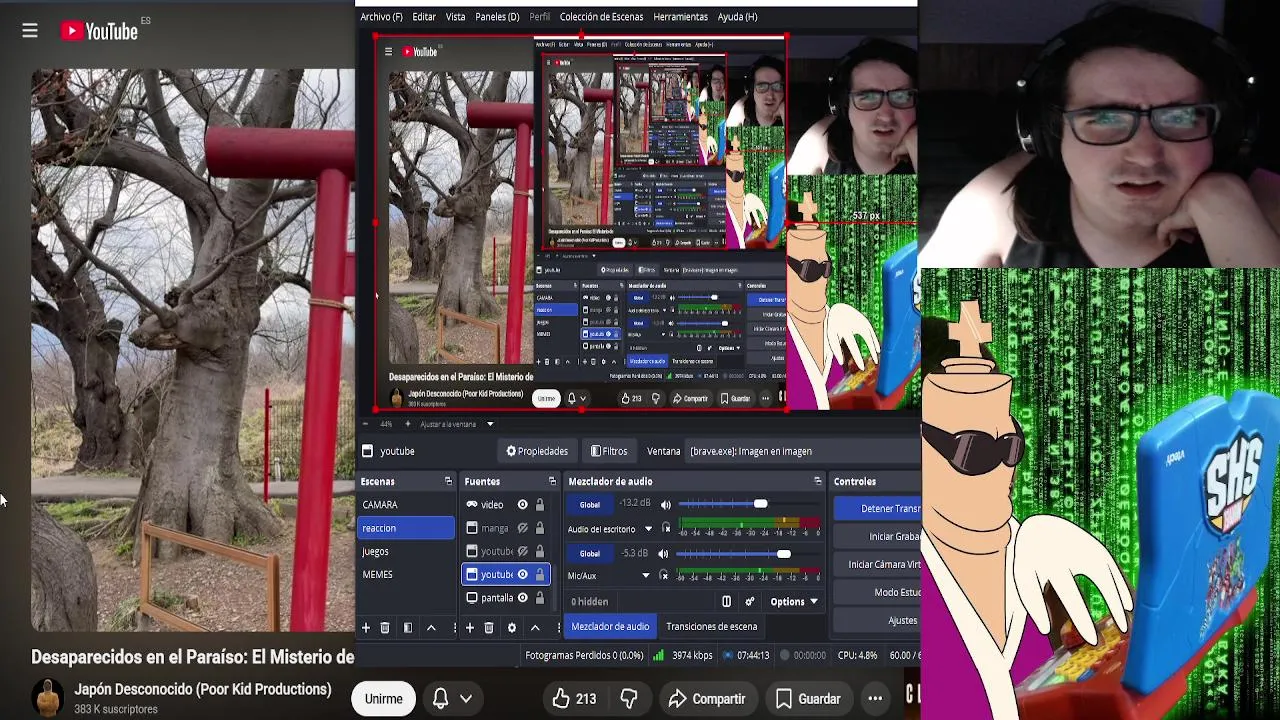Open the more actions three-dots menu on YouTube
The height and width of the screenshot is (720, 1280).
click(x=875, y=699)
